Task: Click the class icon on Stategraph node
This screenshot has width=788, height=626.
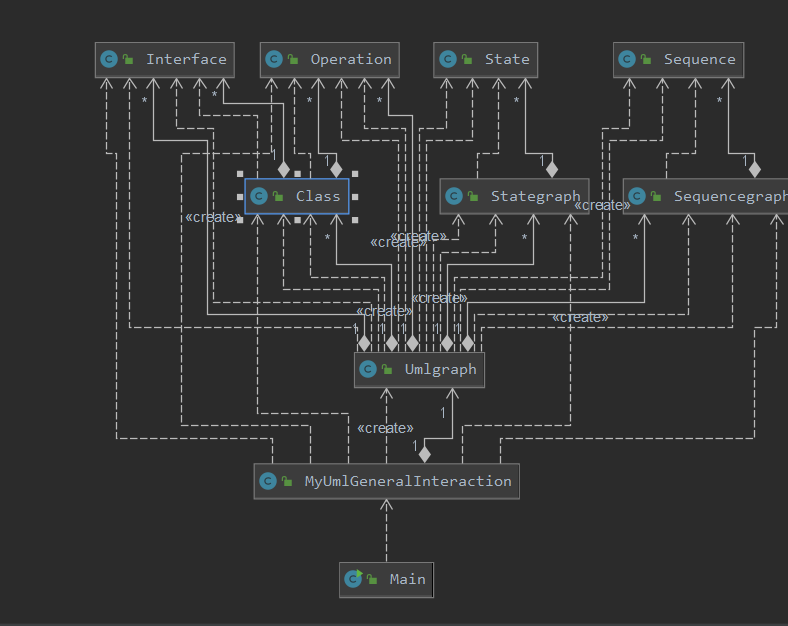Action: point(454,196)
